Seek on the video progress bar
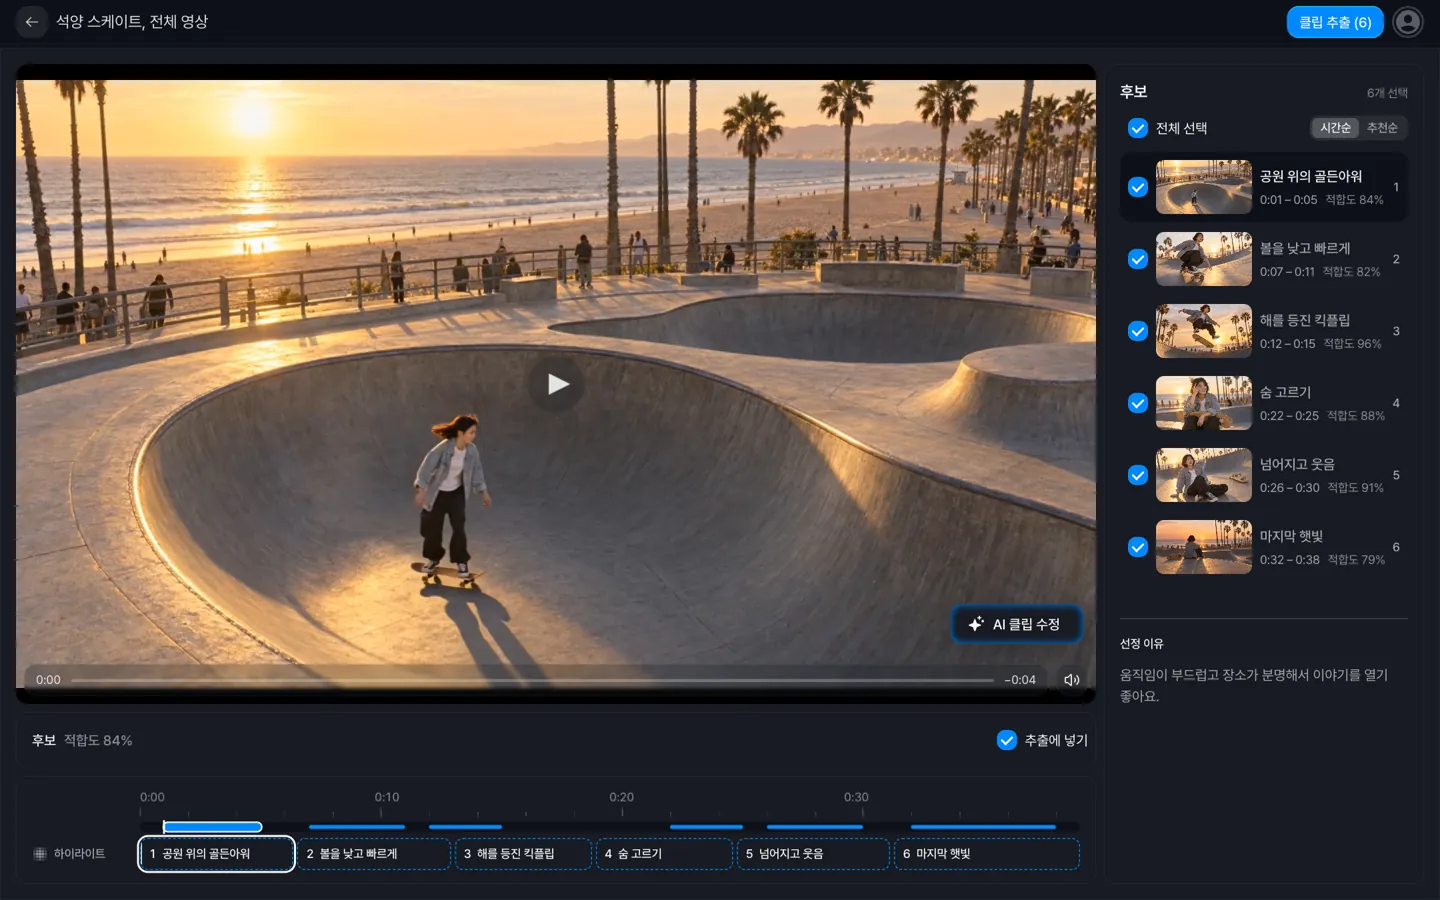 532,680
